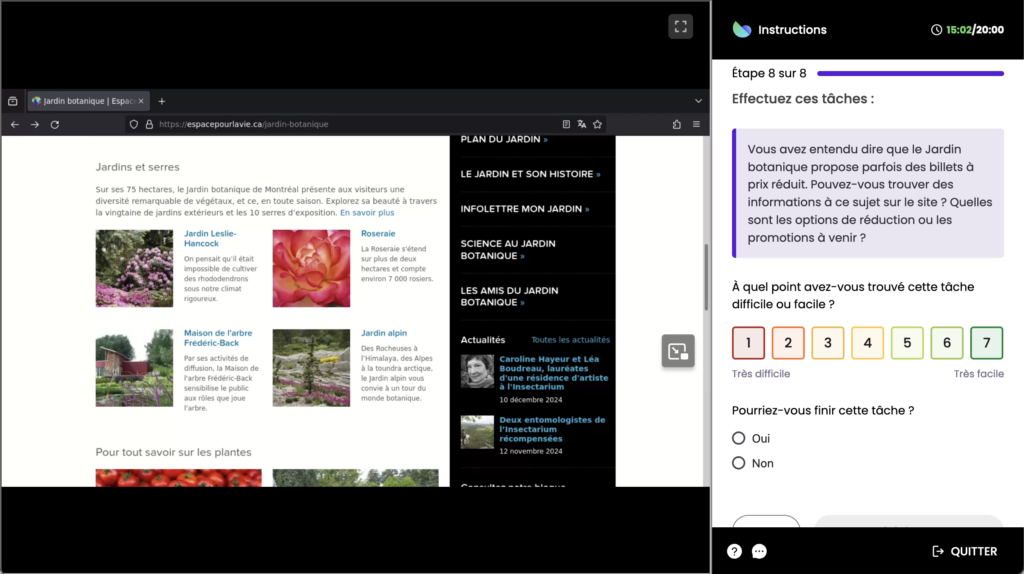Bookmark the page with the star icon

pyautogui.click(x=597, y=124)
